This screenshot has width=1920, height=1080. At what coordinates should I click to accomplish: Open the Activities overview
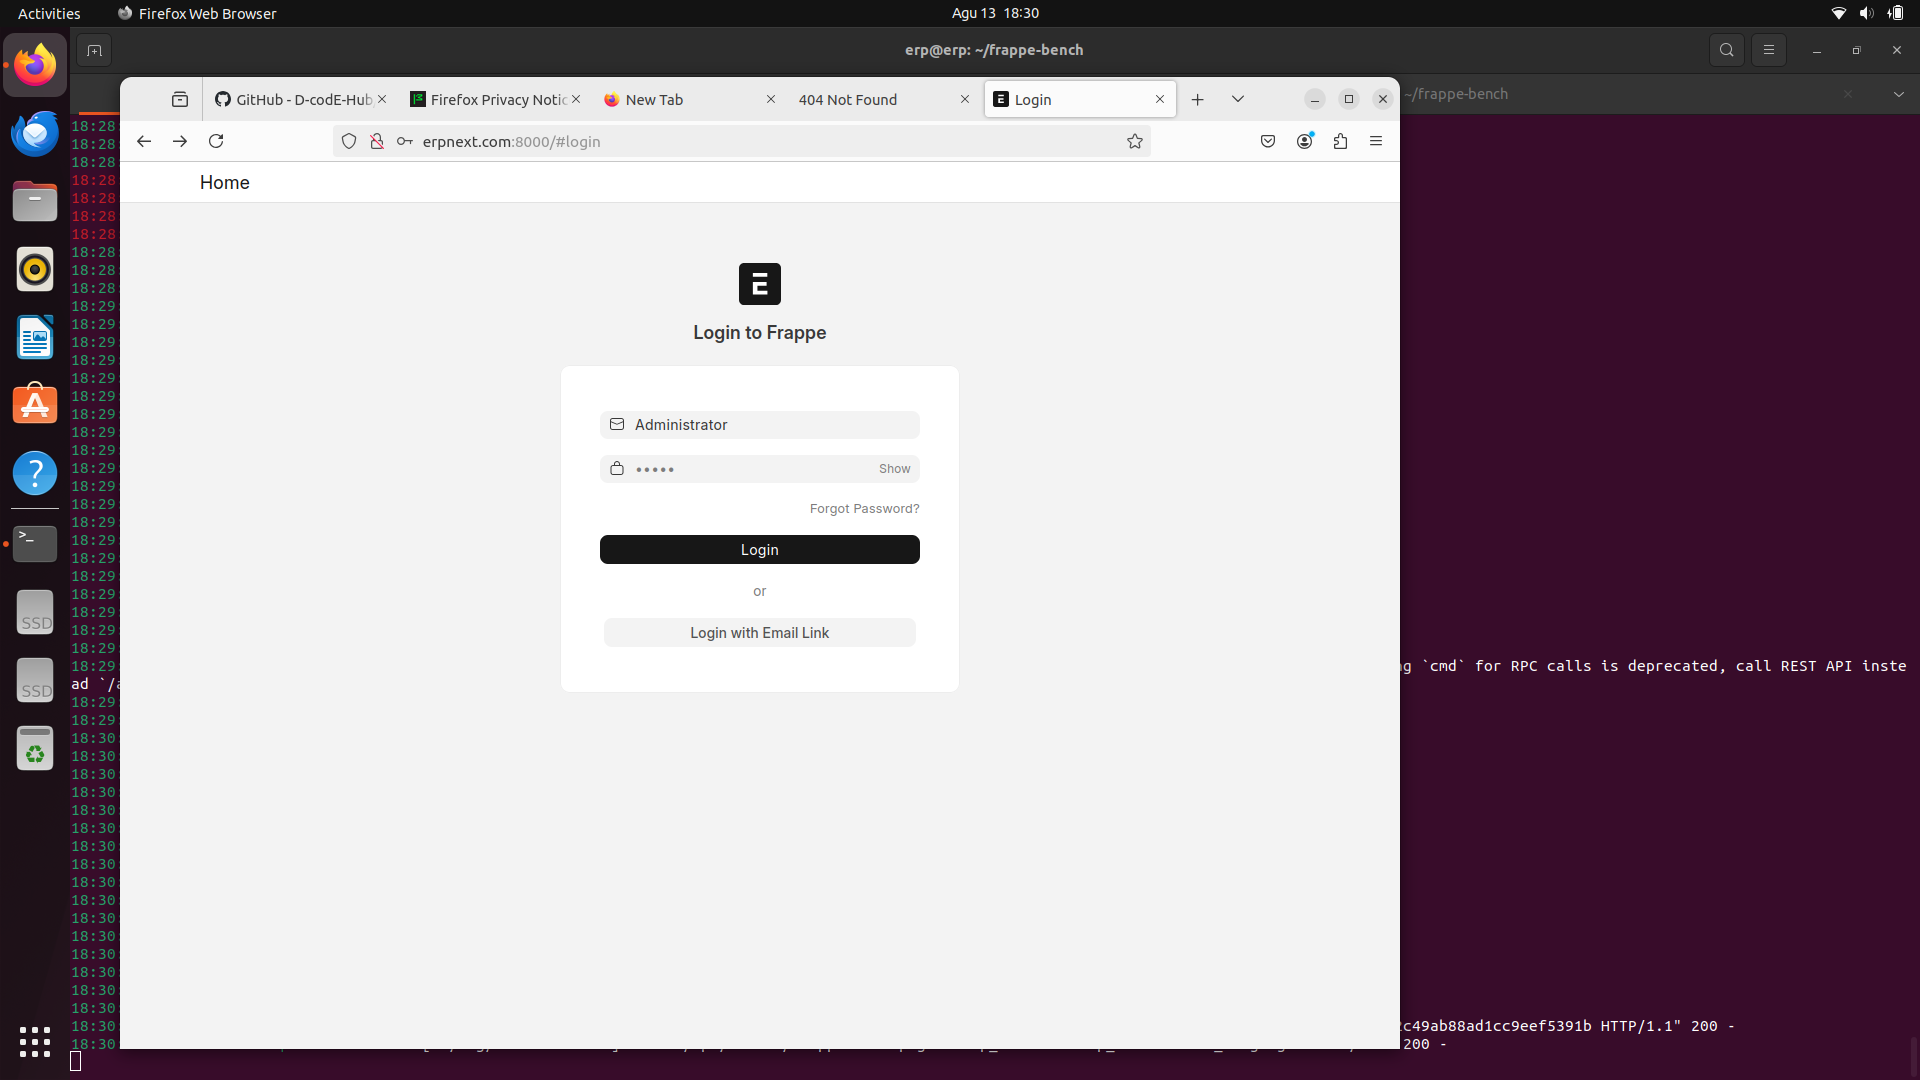[x=49, y=13]
